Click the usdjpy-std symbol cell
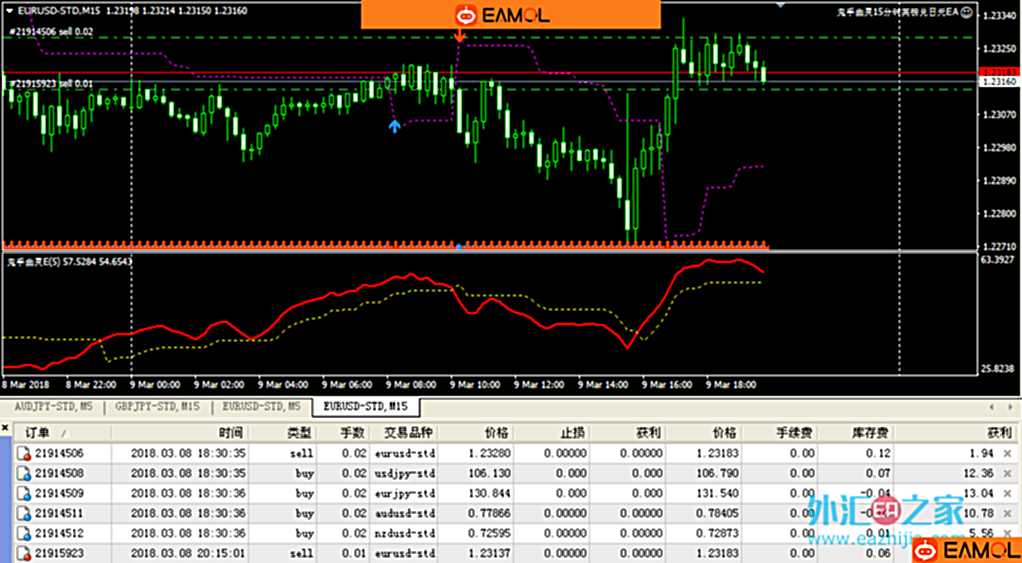The width and height of the screenshot is (1022, 563). coord(405,474)
